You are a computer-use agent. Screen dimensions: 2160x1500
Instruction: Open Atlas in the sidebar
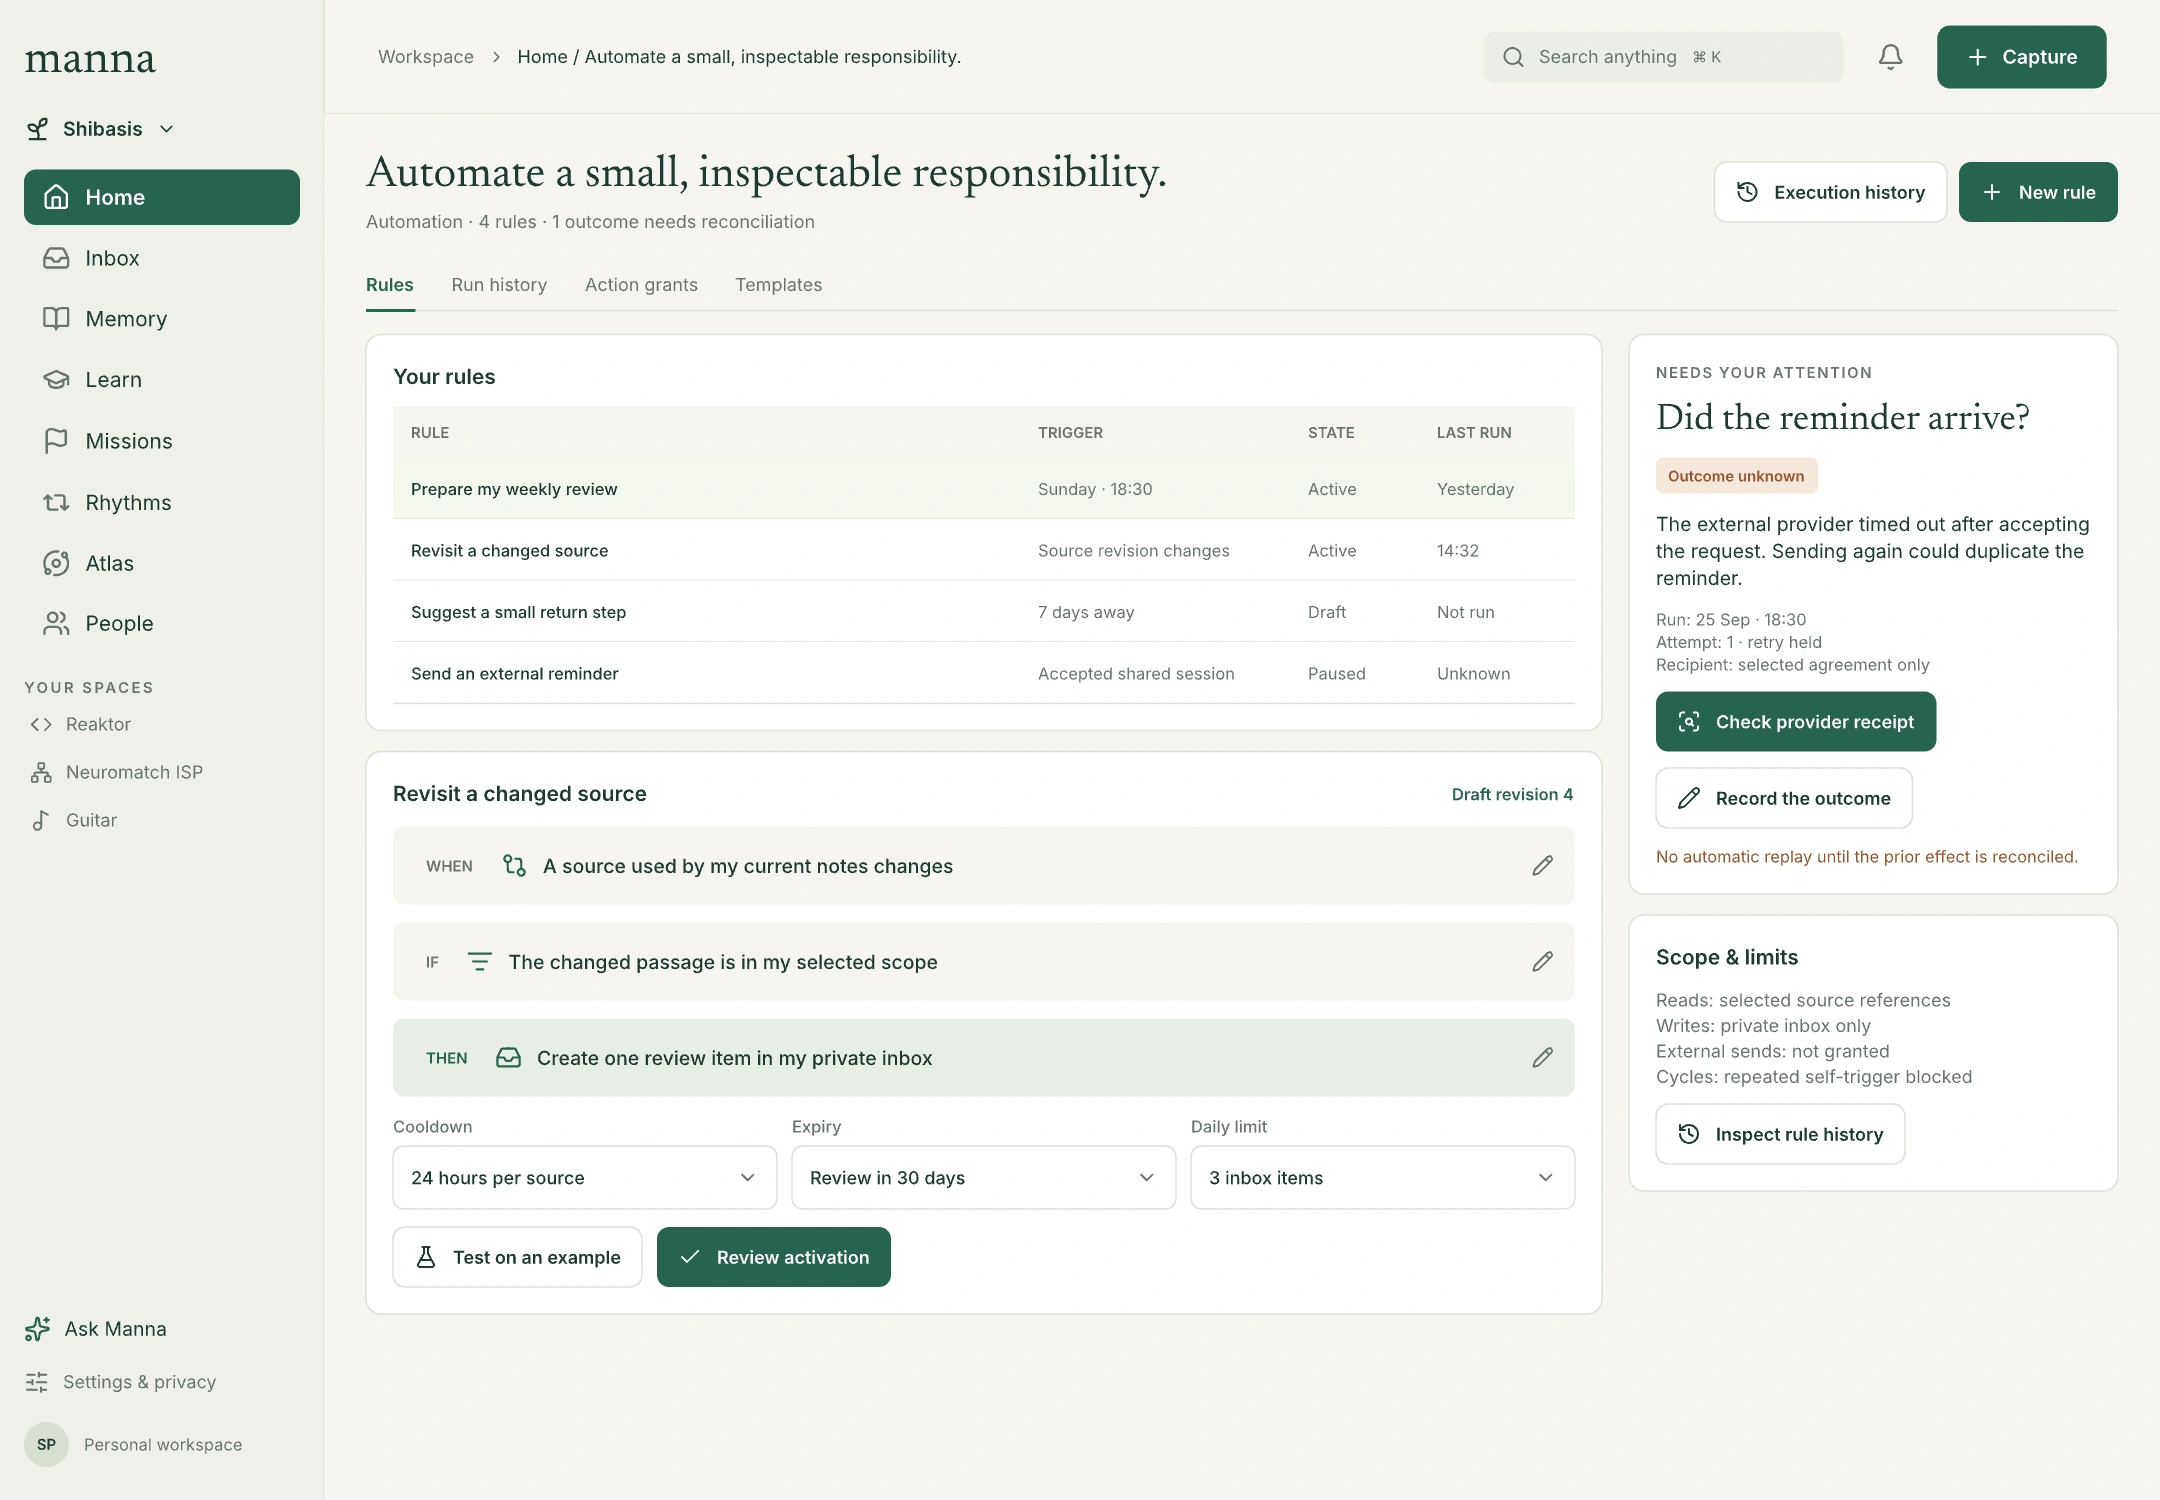(x=162, y=563)
